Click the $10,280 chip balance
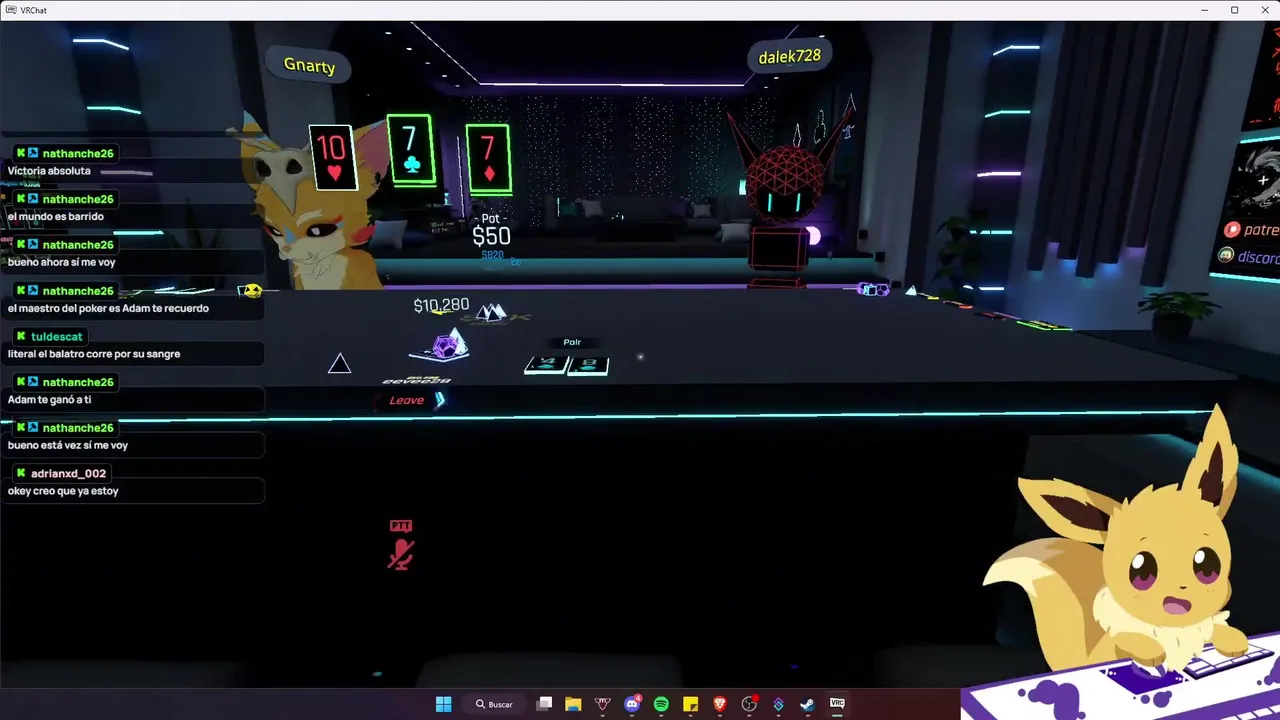This screenshot has height=720, width=1280. click(x=441, y=305)
